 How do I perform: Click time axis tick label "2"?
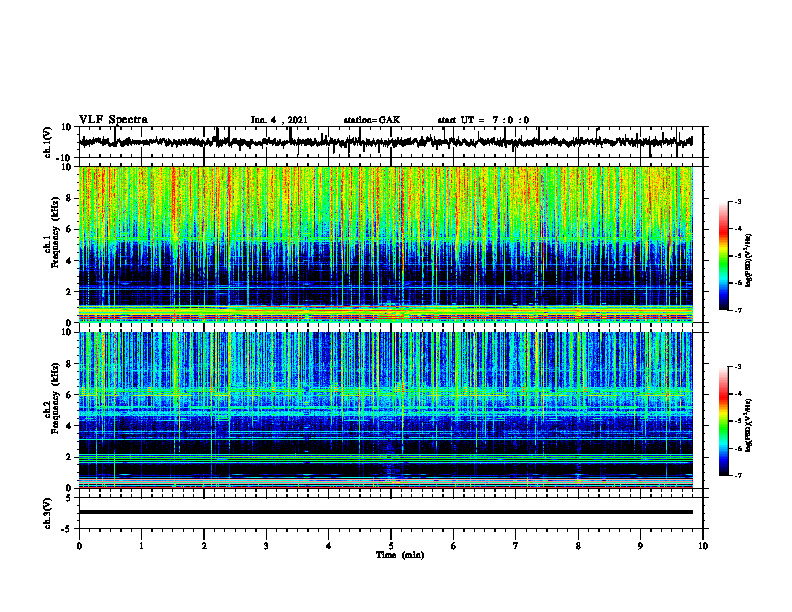click(x=204, y=546)
